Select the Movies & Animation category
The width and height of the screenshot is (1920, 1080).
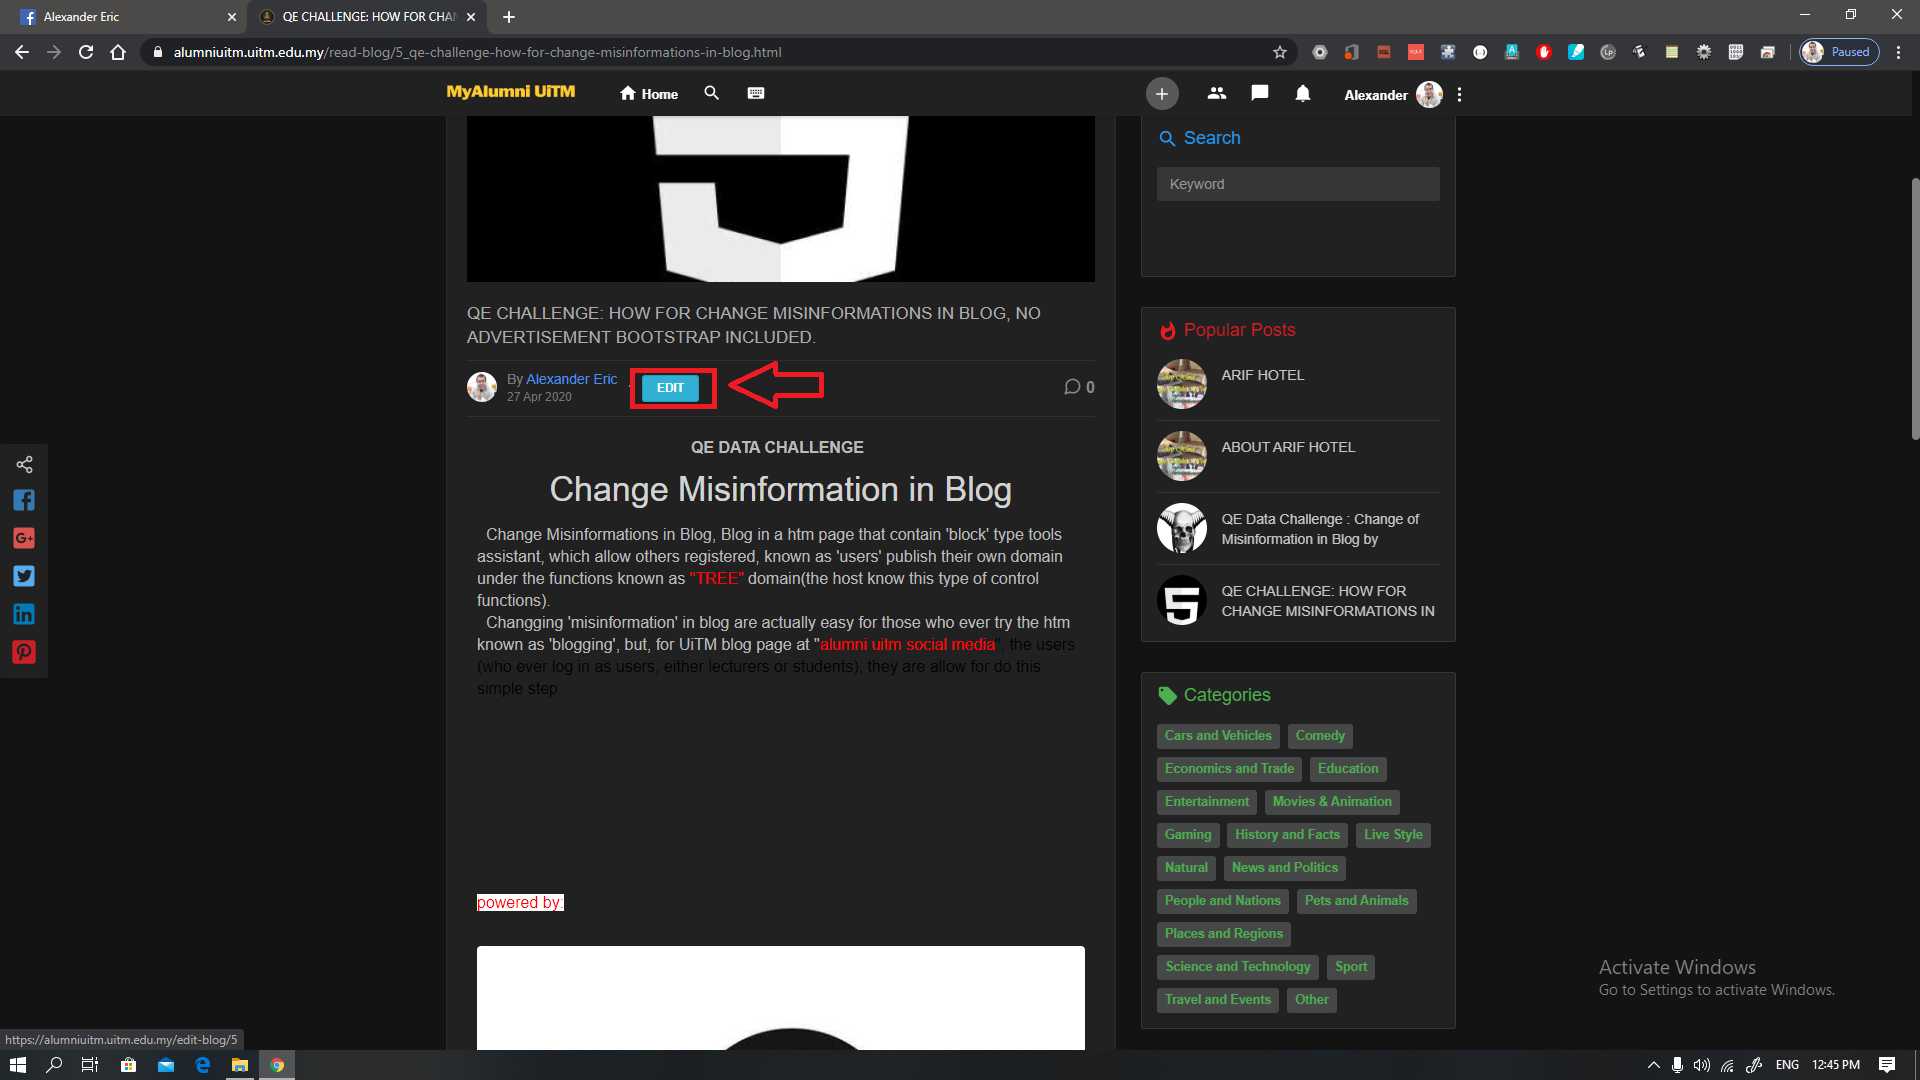click(x=1332, y=802)
